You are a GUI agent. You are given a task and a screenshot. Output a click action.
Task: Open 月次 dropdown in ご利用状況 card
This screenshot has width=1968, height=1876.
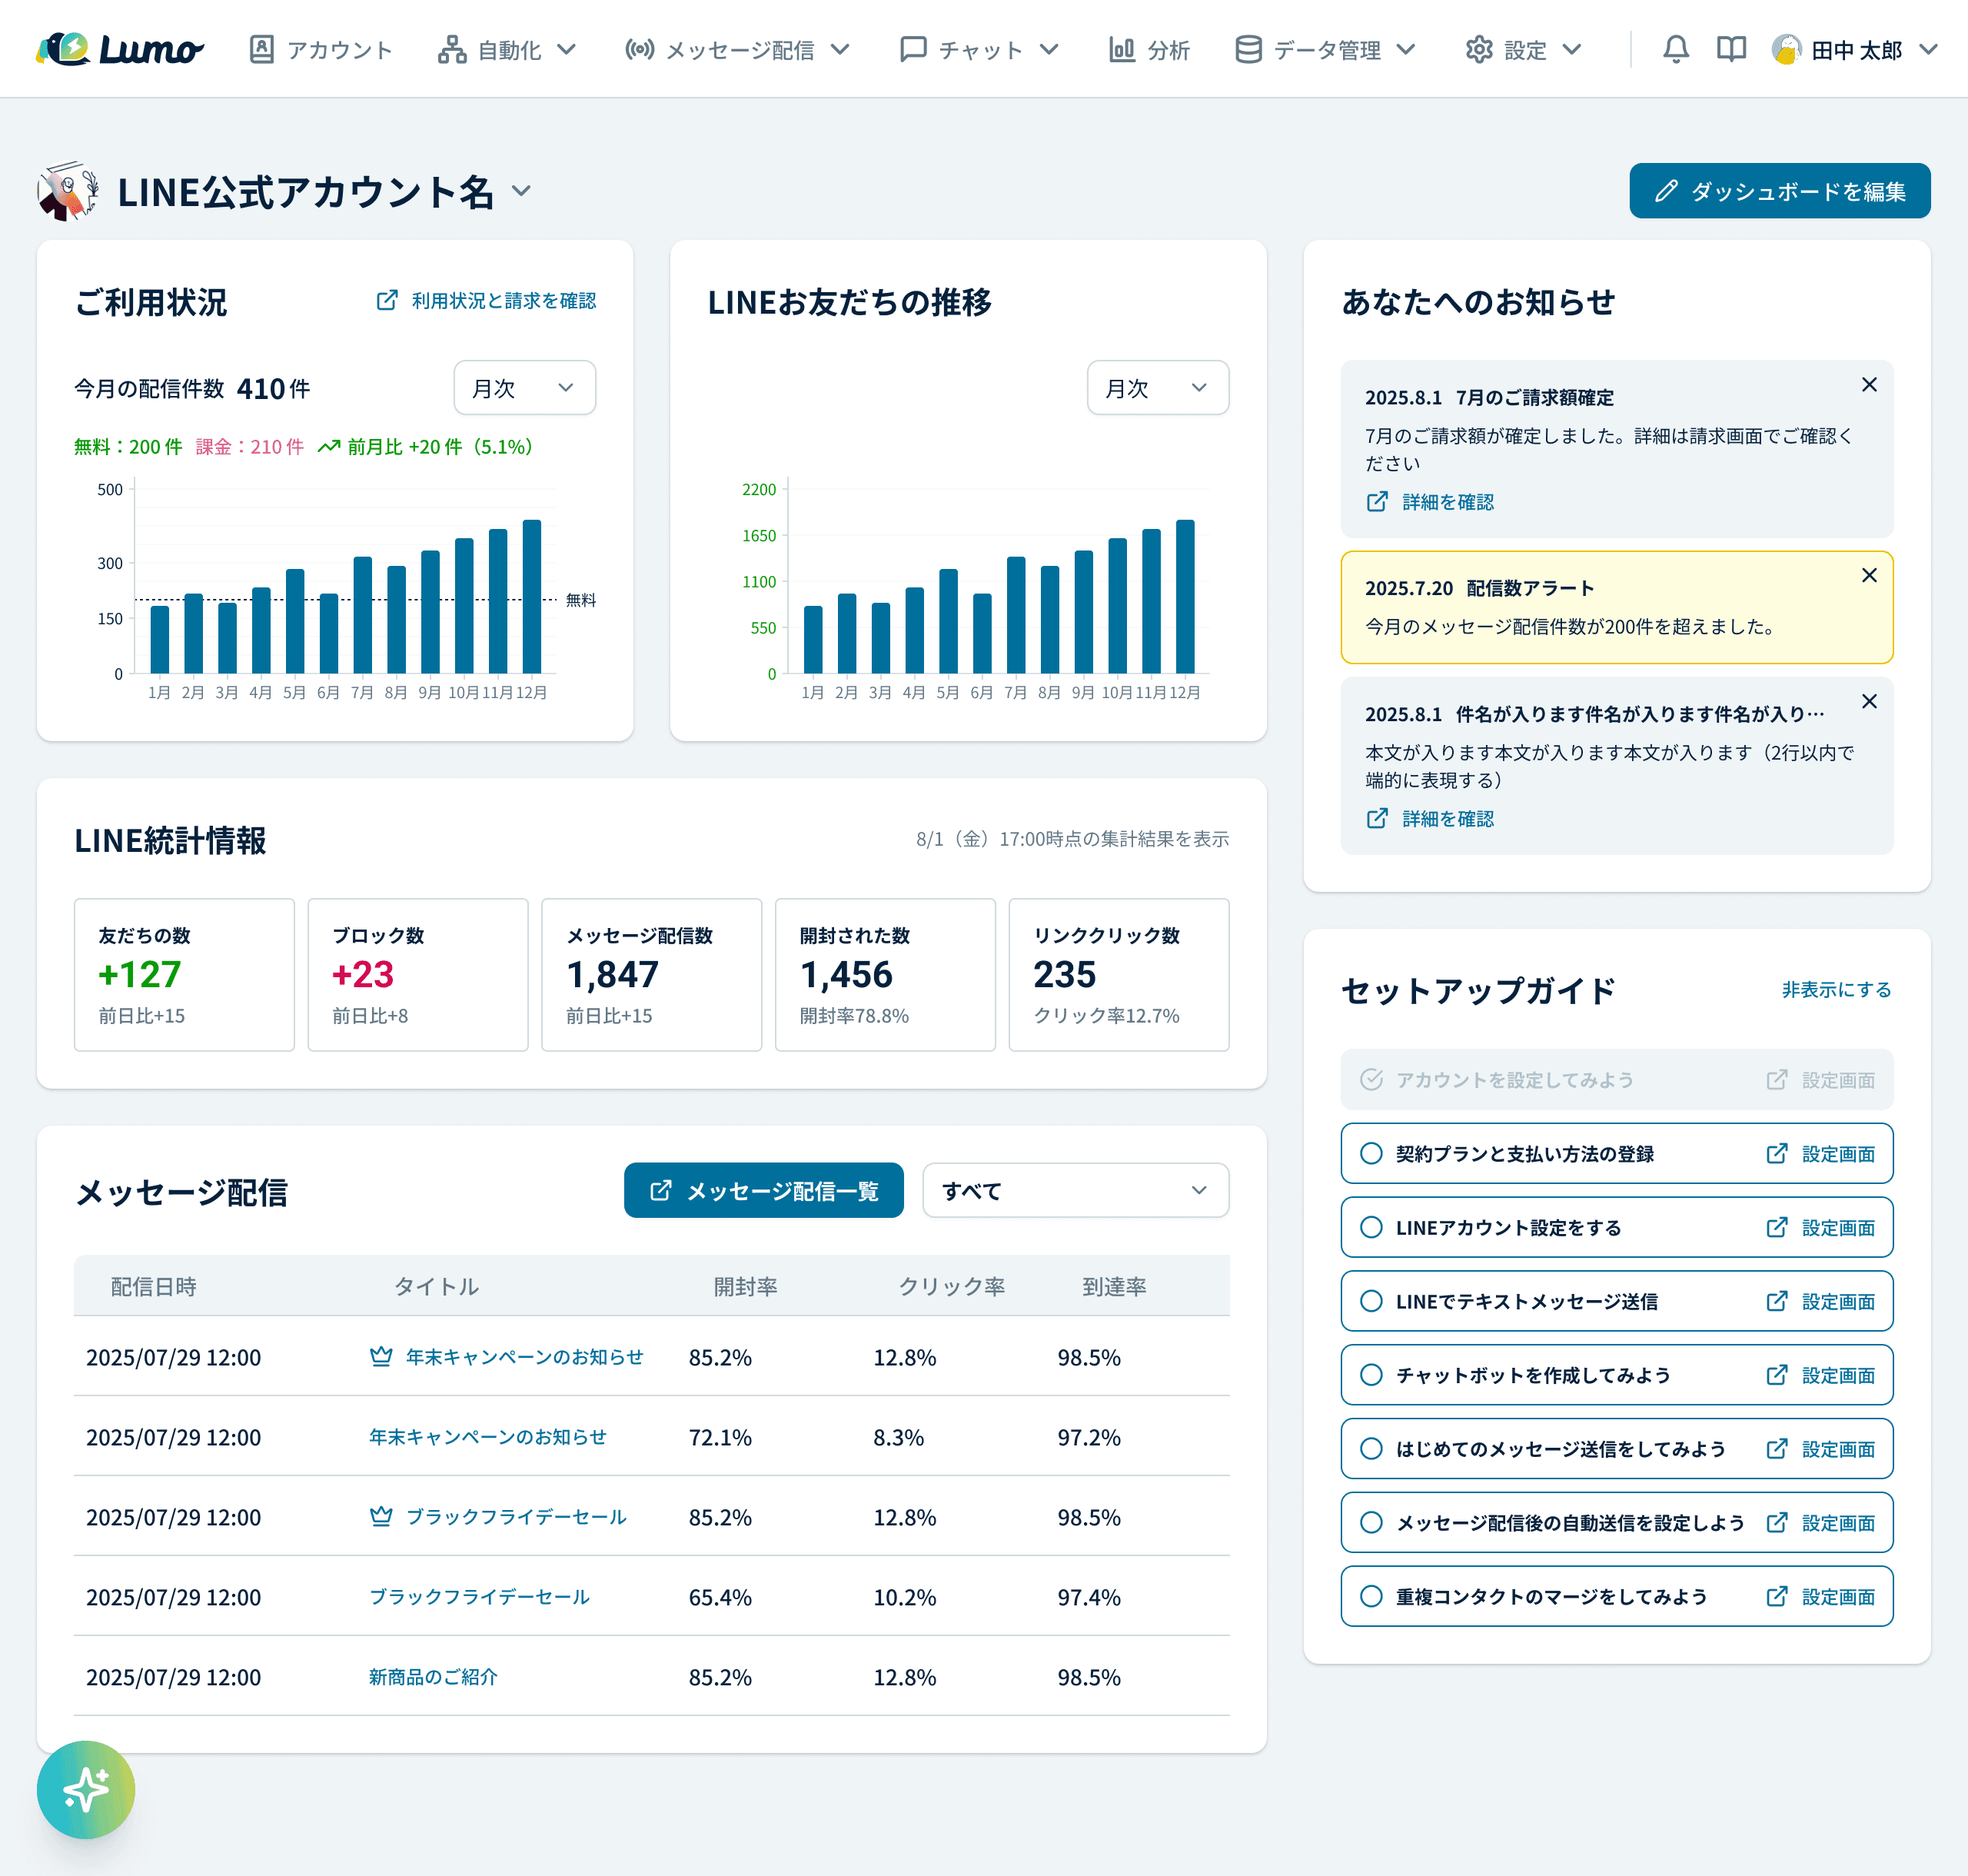point(524,388)
